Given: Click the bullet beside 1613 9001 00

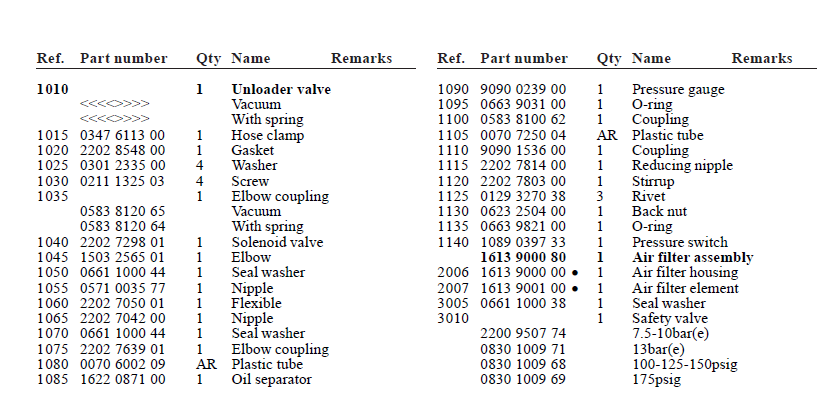Looking at the screenshot, I should (577, 288).
